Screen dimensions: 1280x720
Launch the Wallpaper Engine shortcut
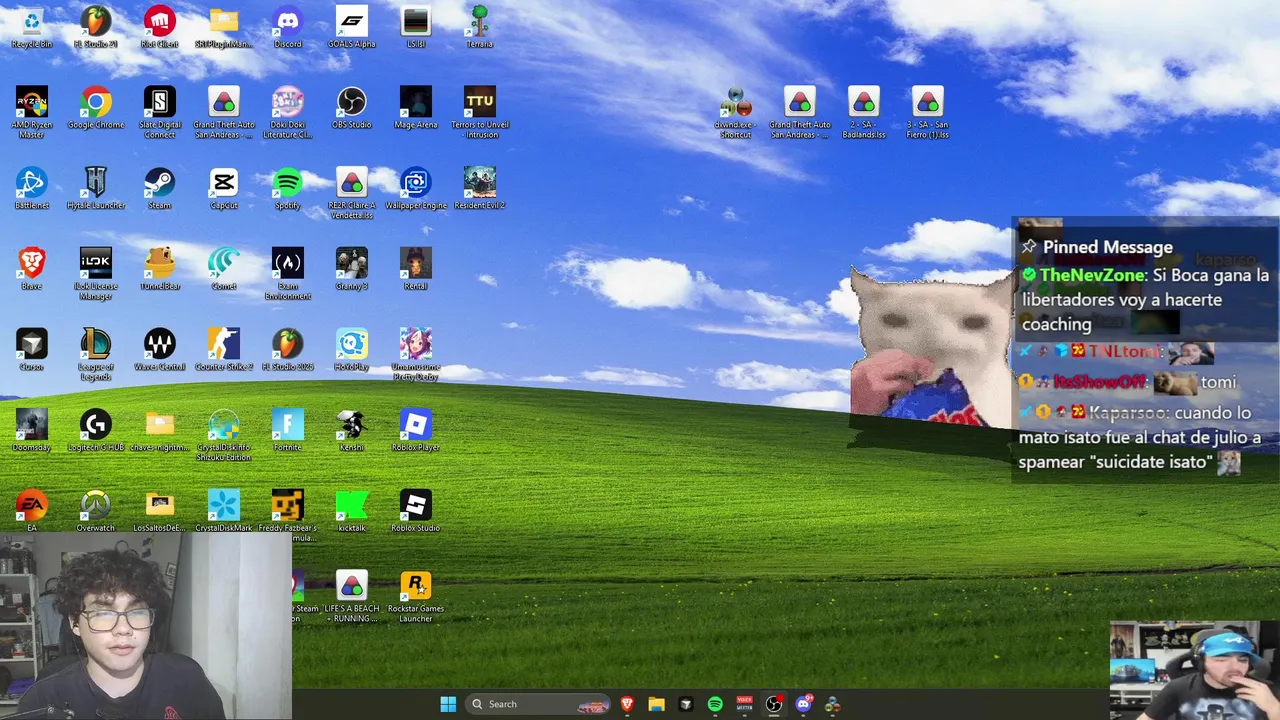click(416, 189)
